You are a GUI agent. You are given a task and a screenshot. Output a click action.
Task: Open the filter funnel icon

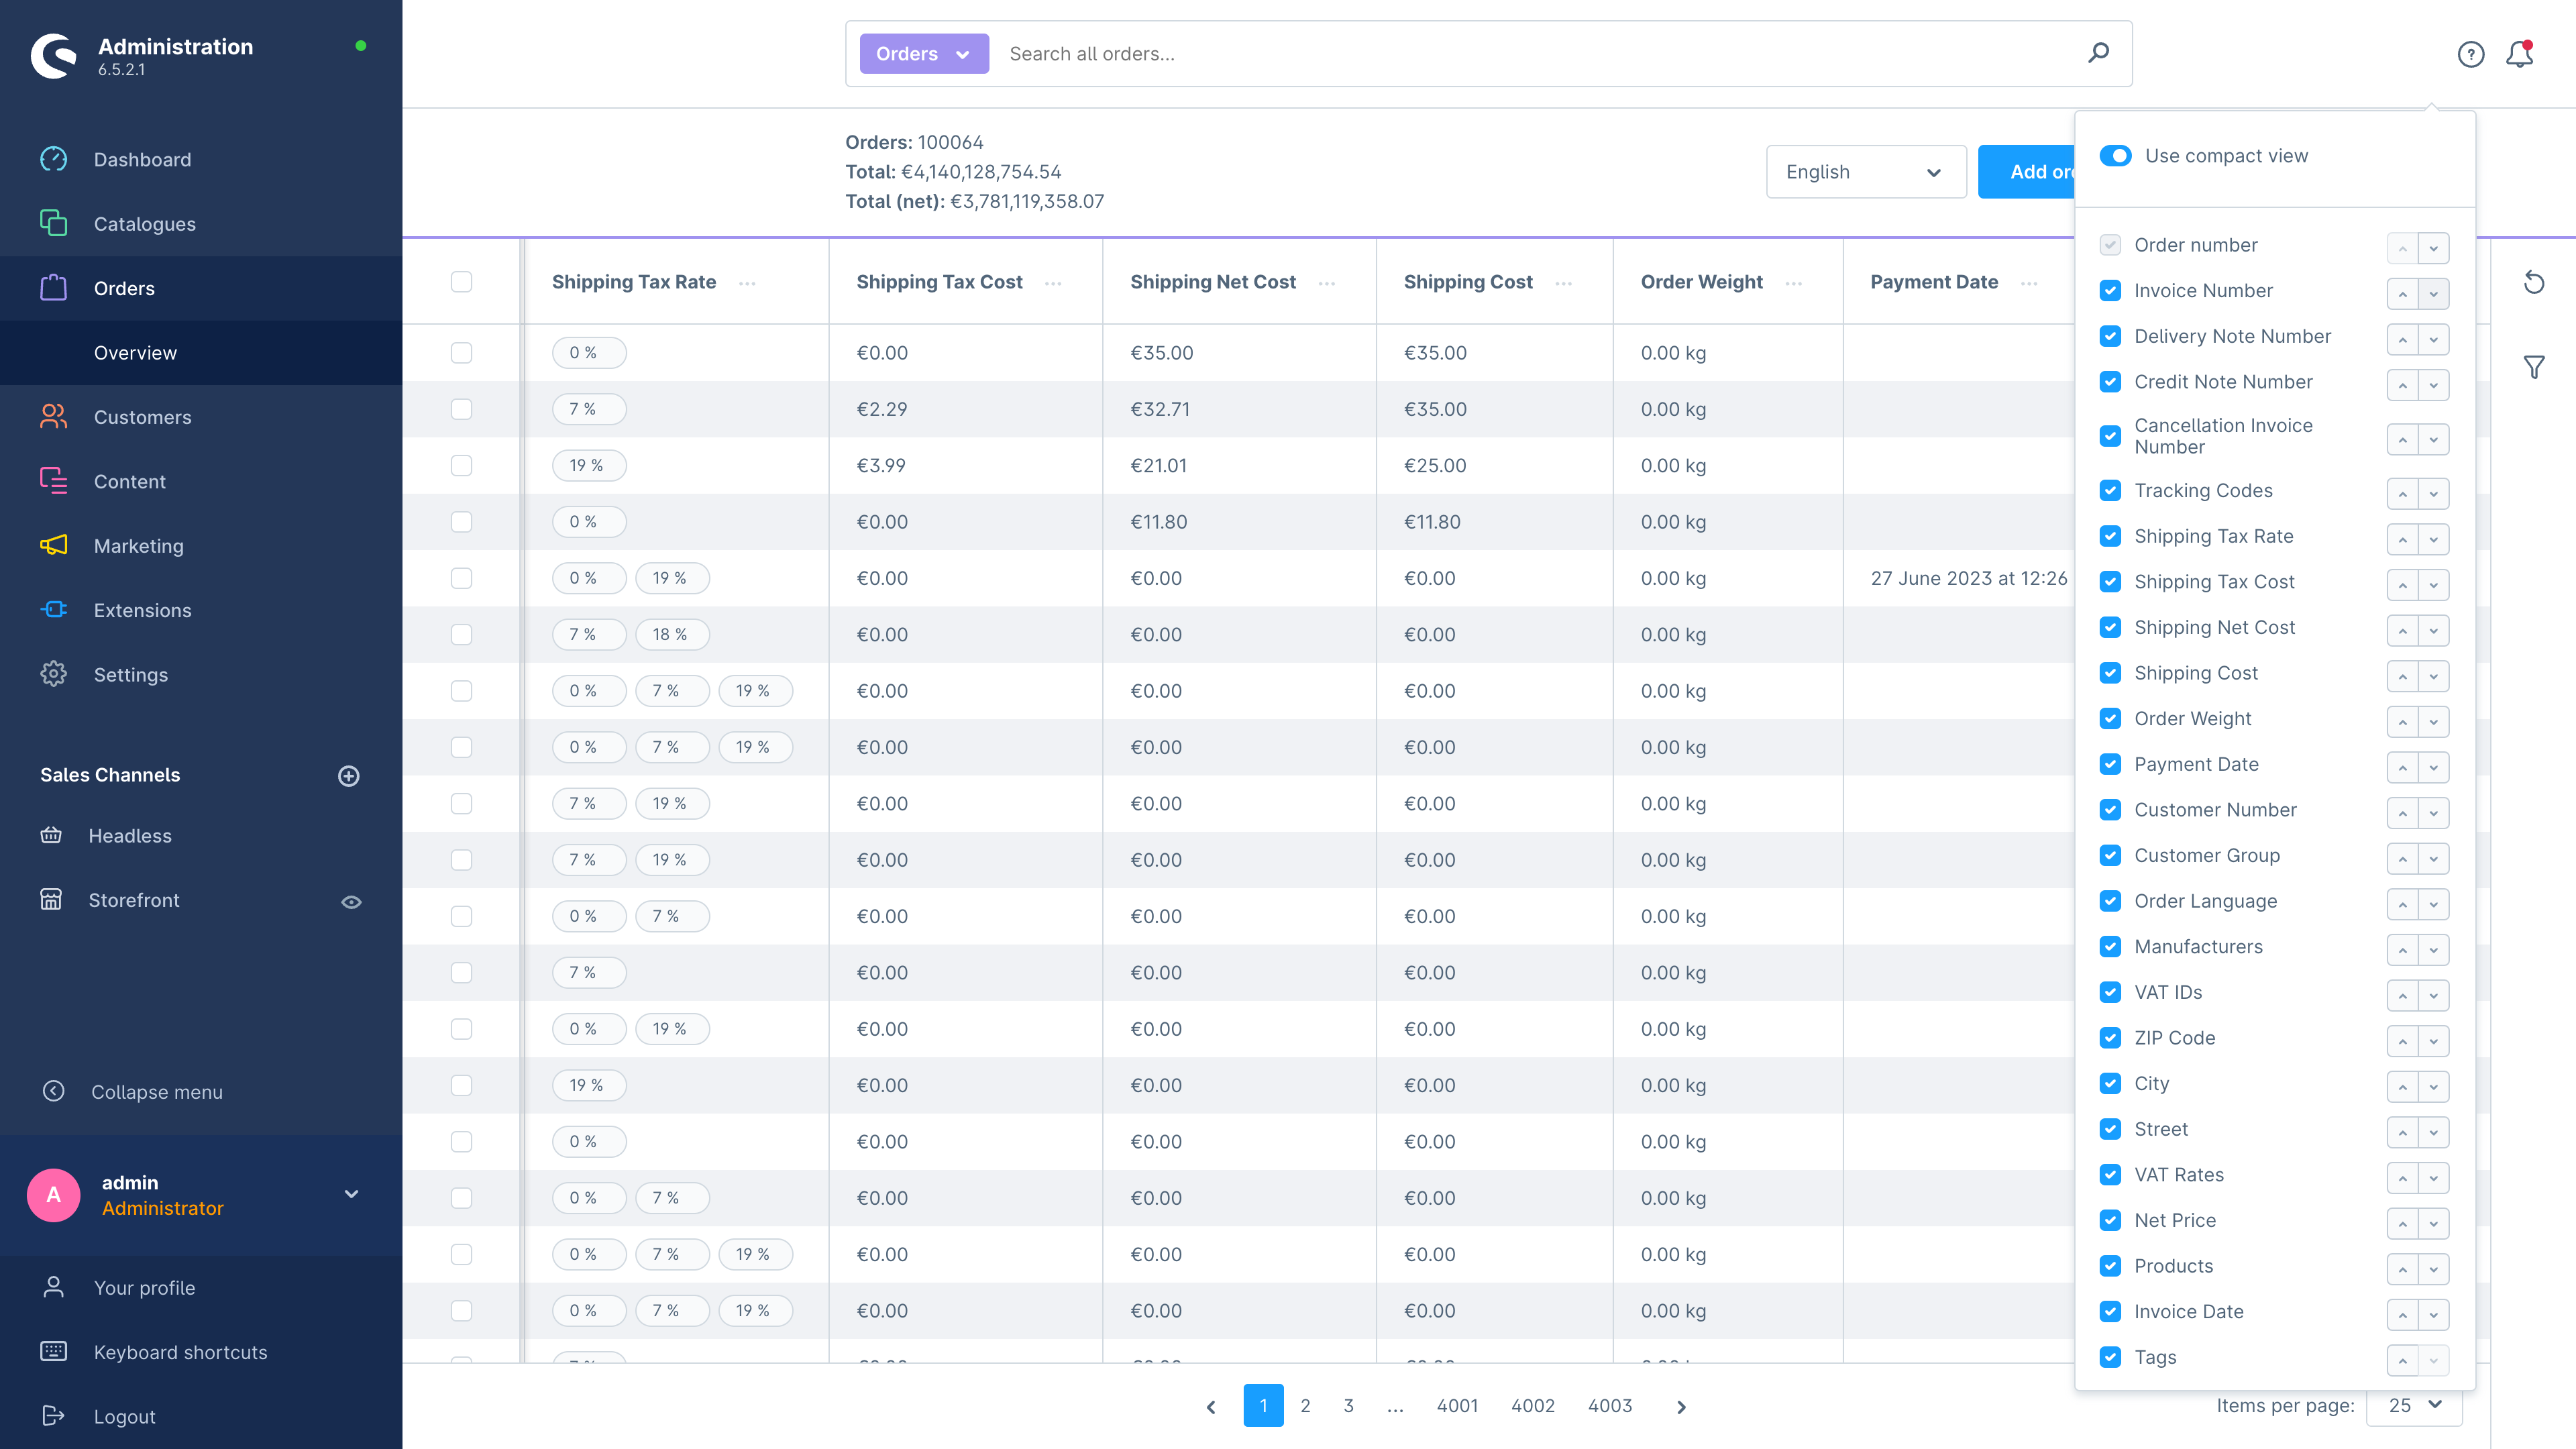[2533, 367]
